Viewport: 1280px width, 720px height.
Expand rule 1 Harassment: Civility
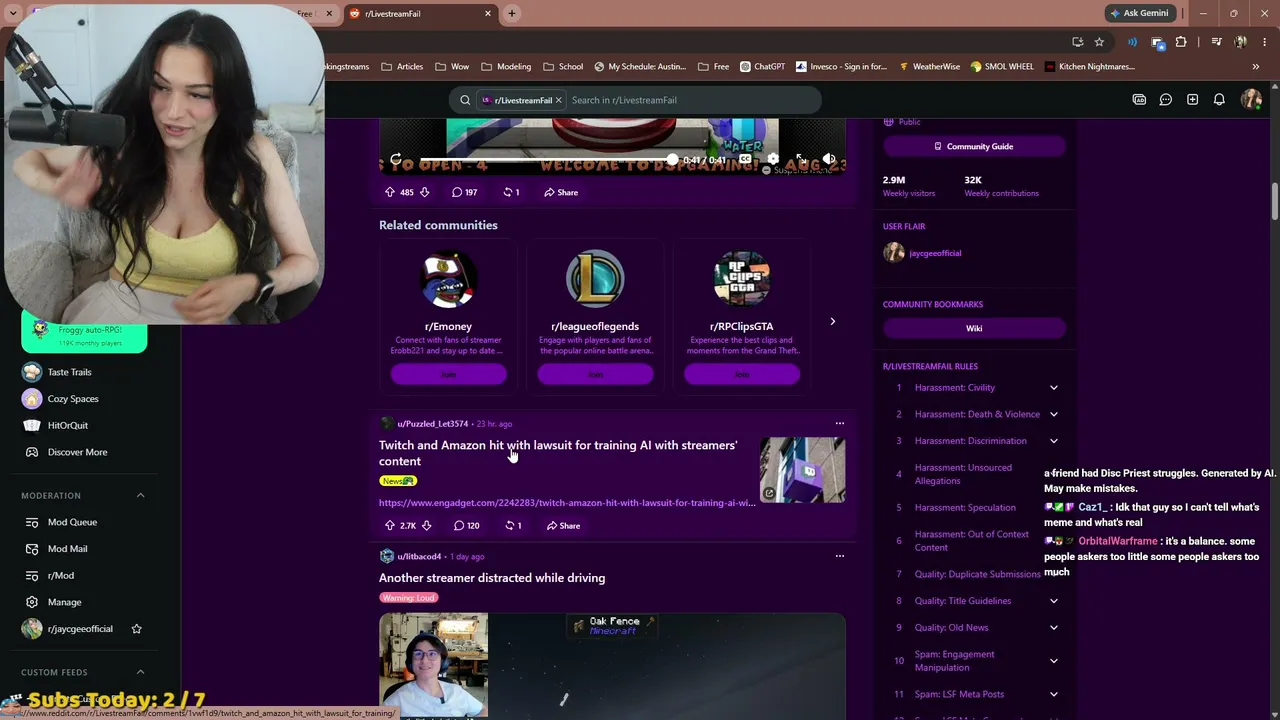pyautogui.click(x=1053, y=387)
